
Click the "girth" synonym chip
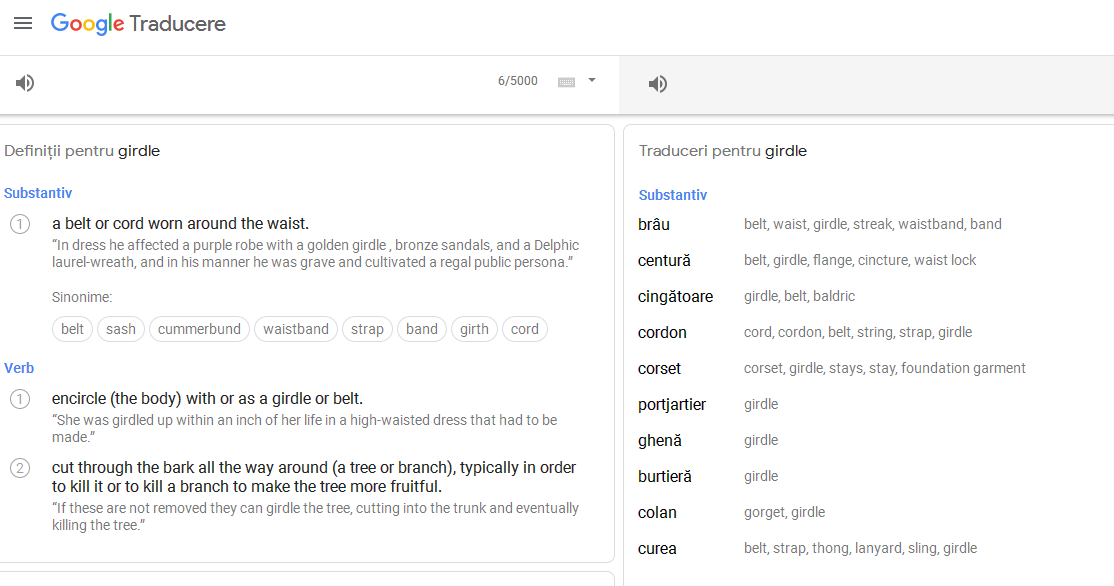pos(474,329)
